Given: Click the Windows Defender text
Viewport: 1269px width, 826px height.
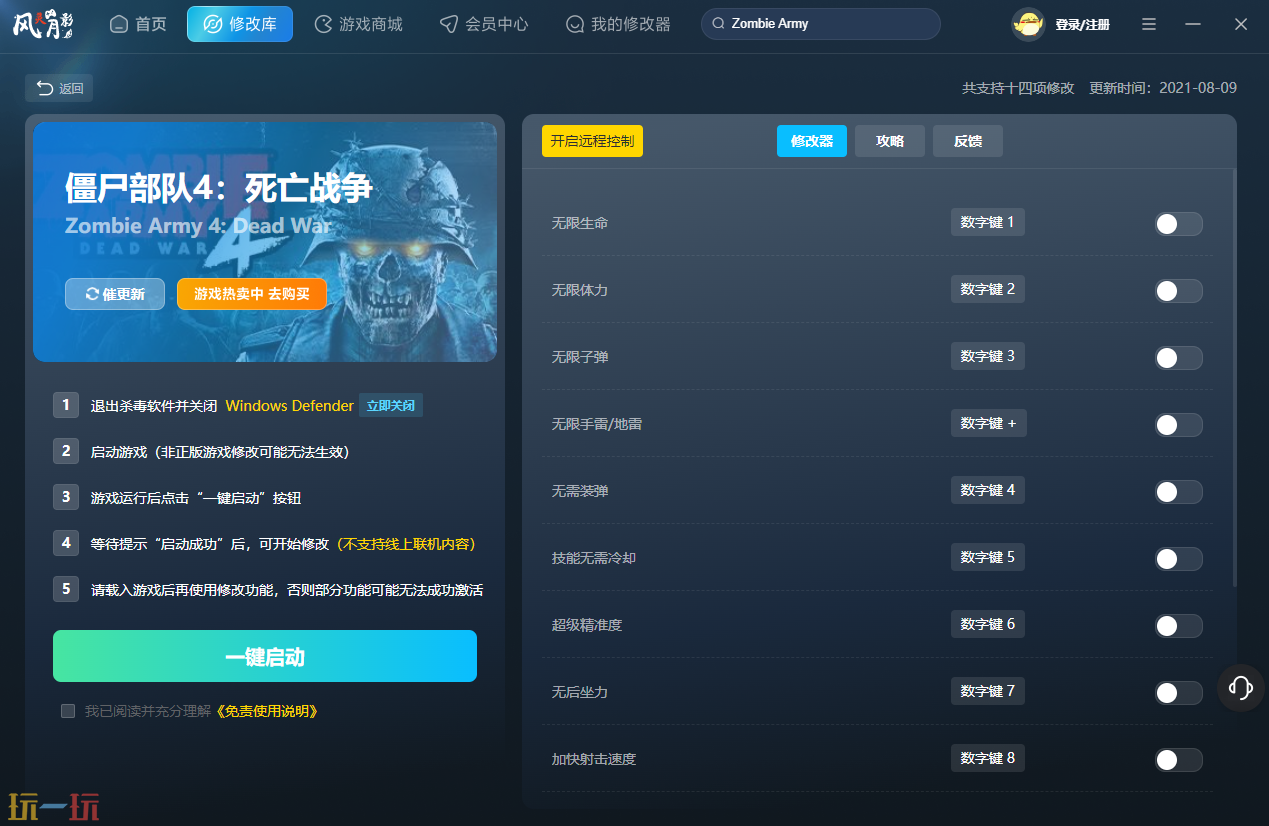Looking at the screenshot, I should (x=289, y=406).
